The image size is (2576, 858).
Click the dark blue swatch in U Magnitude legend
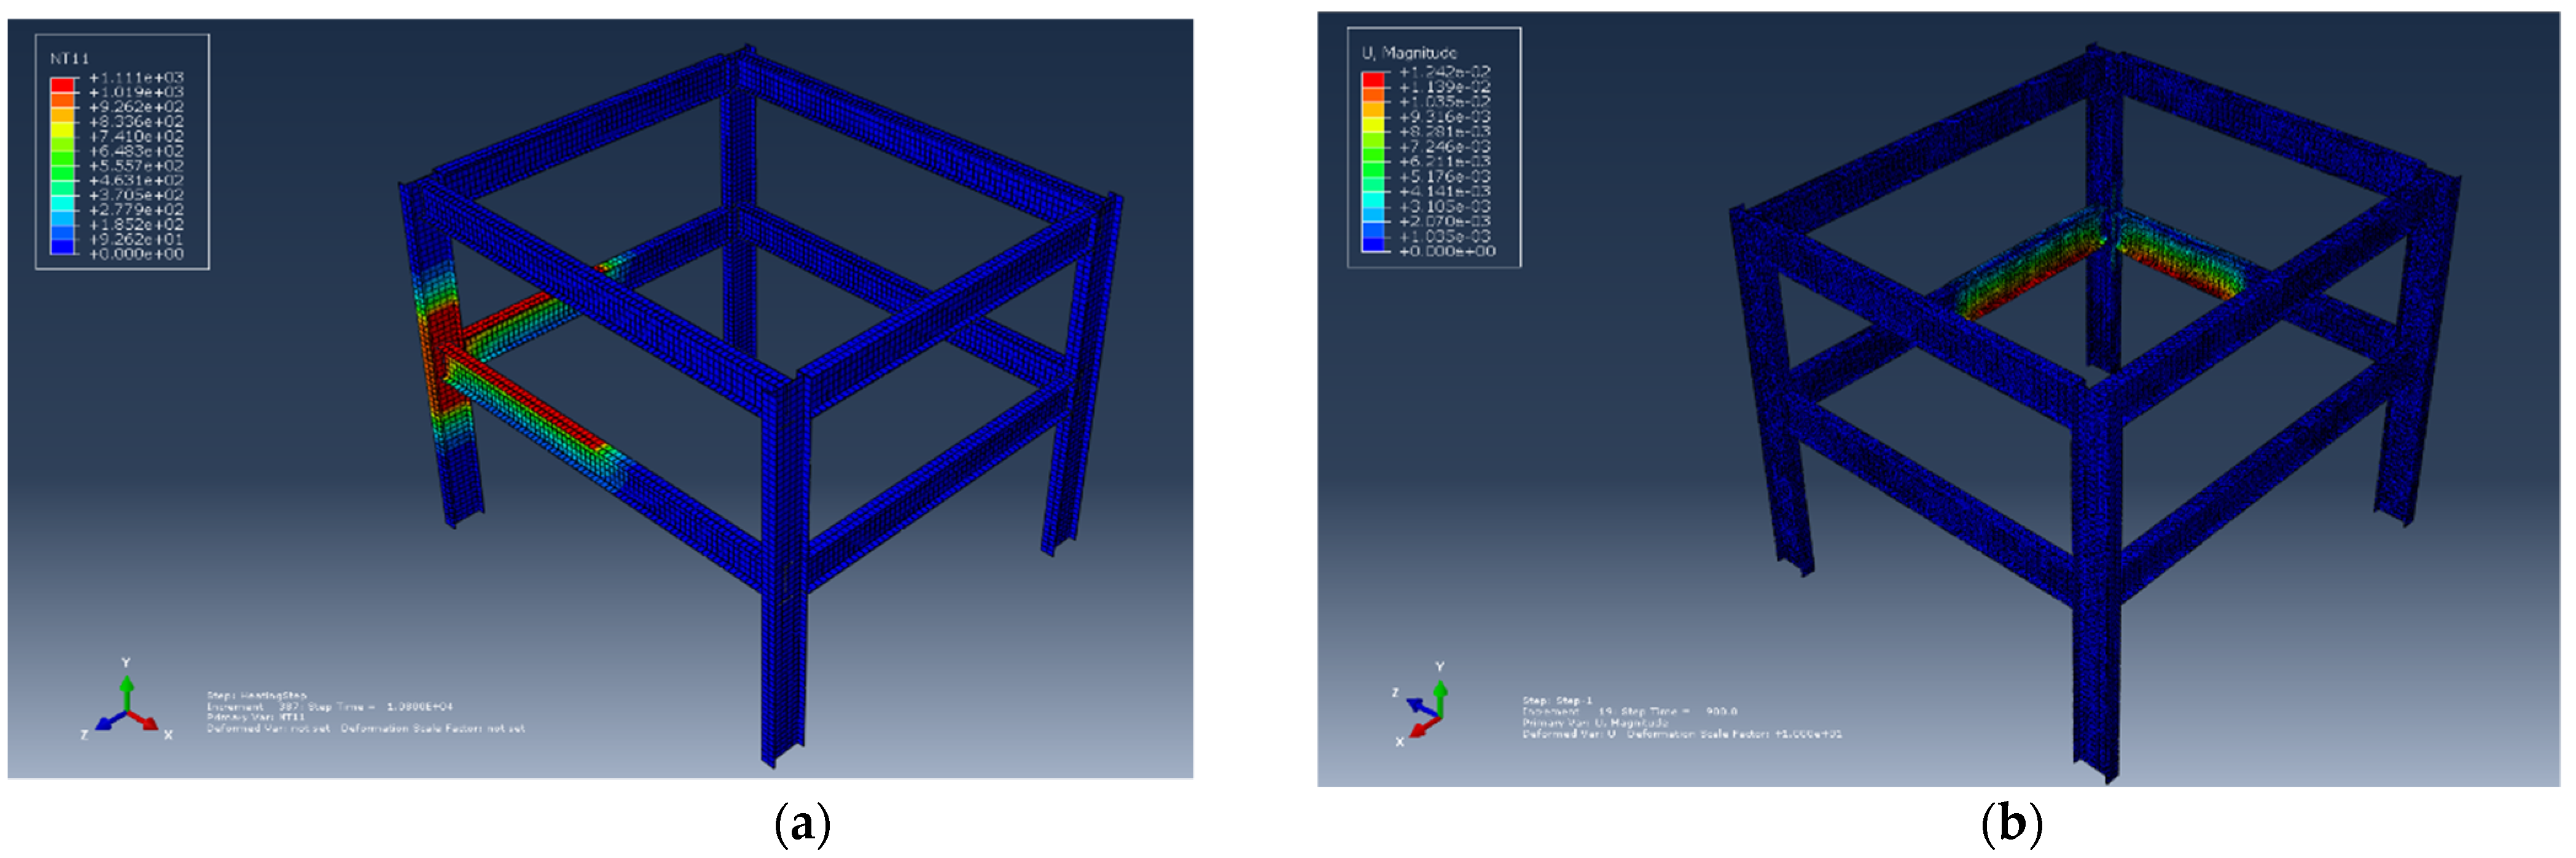tap(1374, 243)
